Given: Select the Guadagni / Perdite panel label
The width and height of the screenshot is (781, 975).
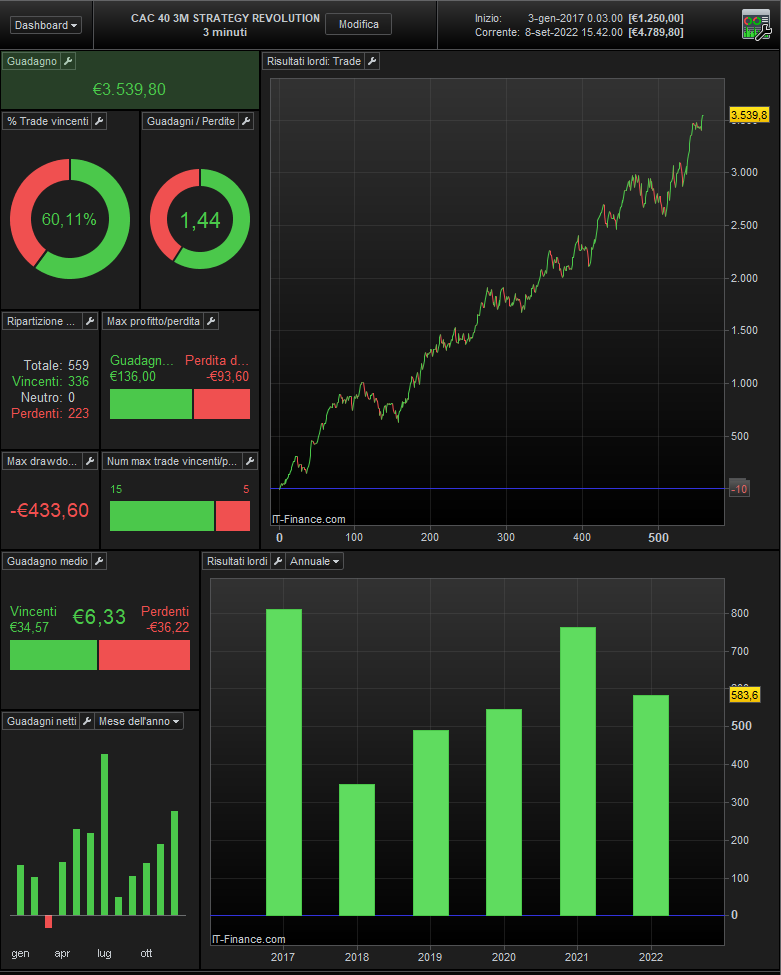Looking at the screenshot, I should pyautogui.click(x=191, y=121).
